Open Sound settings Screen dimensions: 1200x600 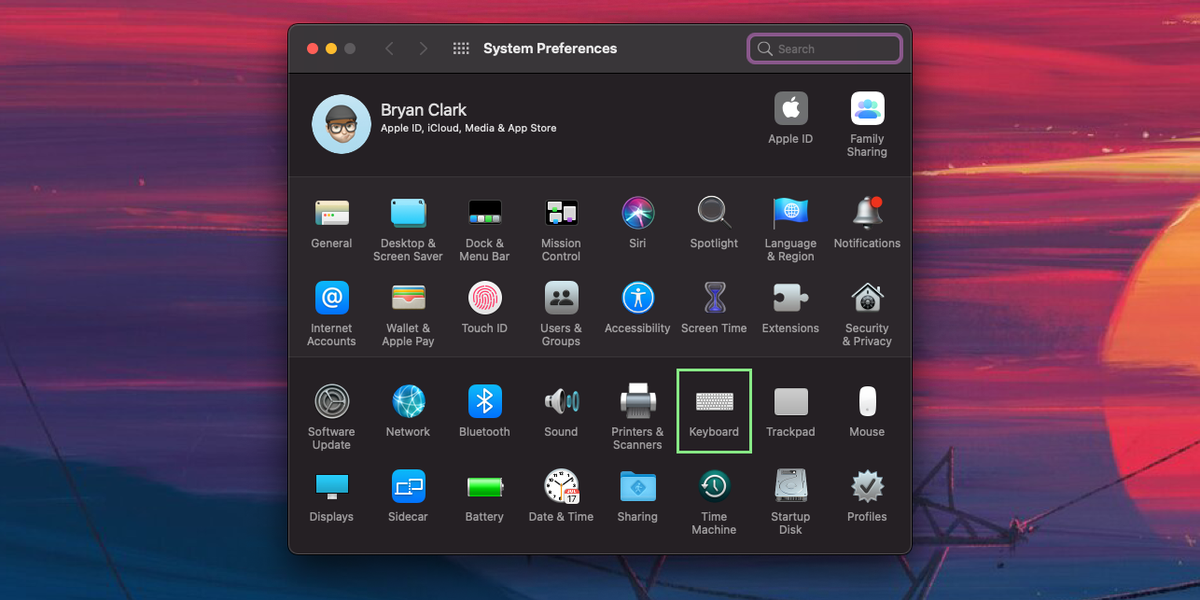coord(561,404)
